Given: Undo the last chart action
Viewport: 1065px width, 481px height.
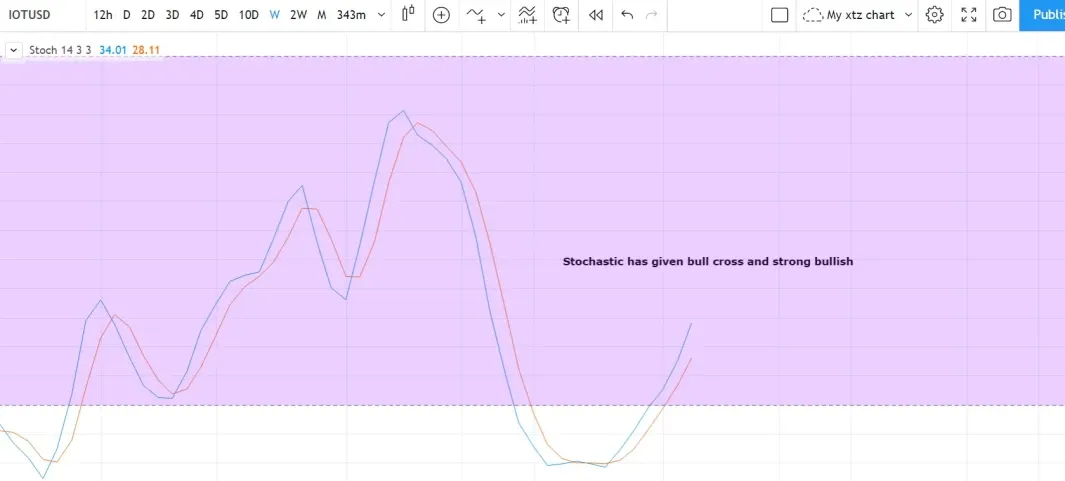Looking at the screenshot, I should coord(627,15).
